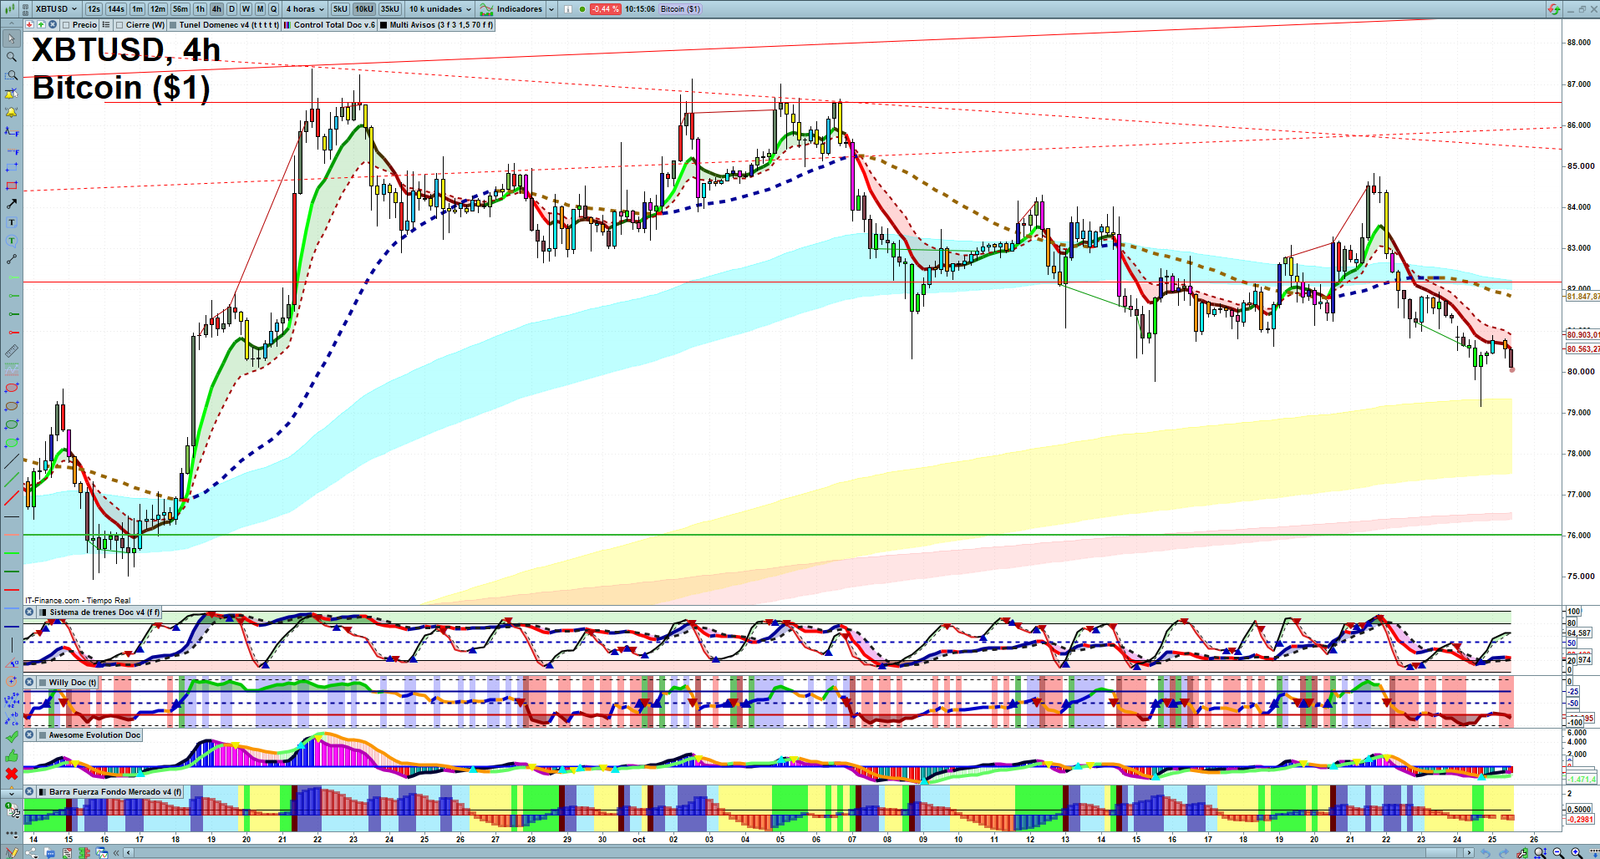Click the green checkmark icon
The width and height of the screenshot is (1600, 859).
[11, 737]
